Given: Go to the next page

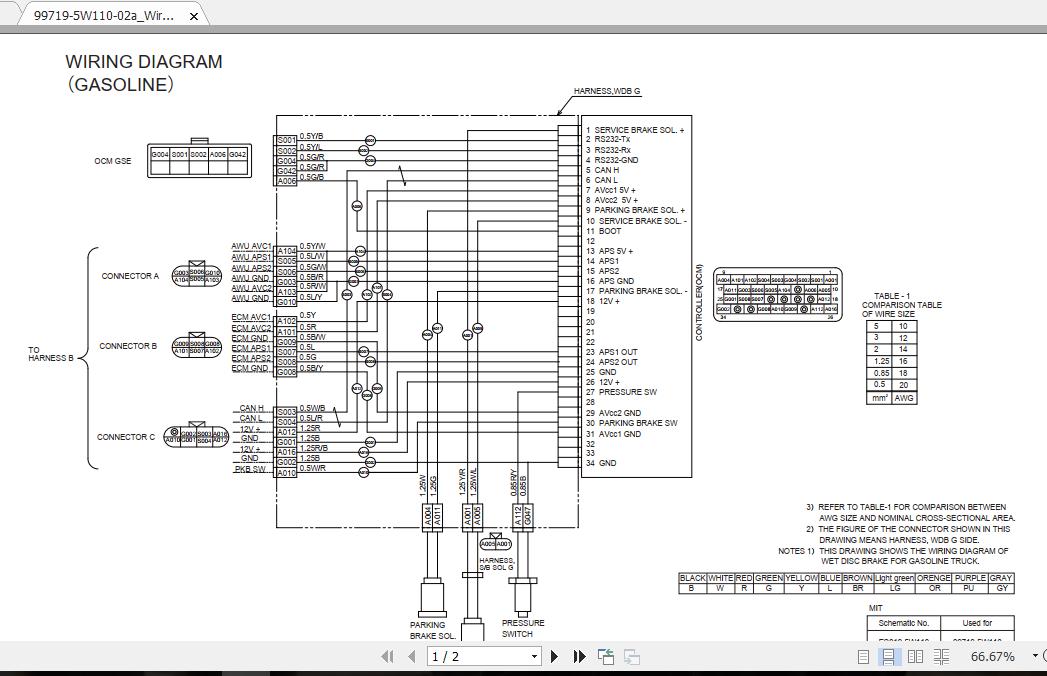Looking at the screenshot, I should (x=554, y=656).
